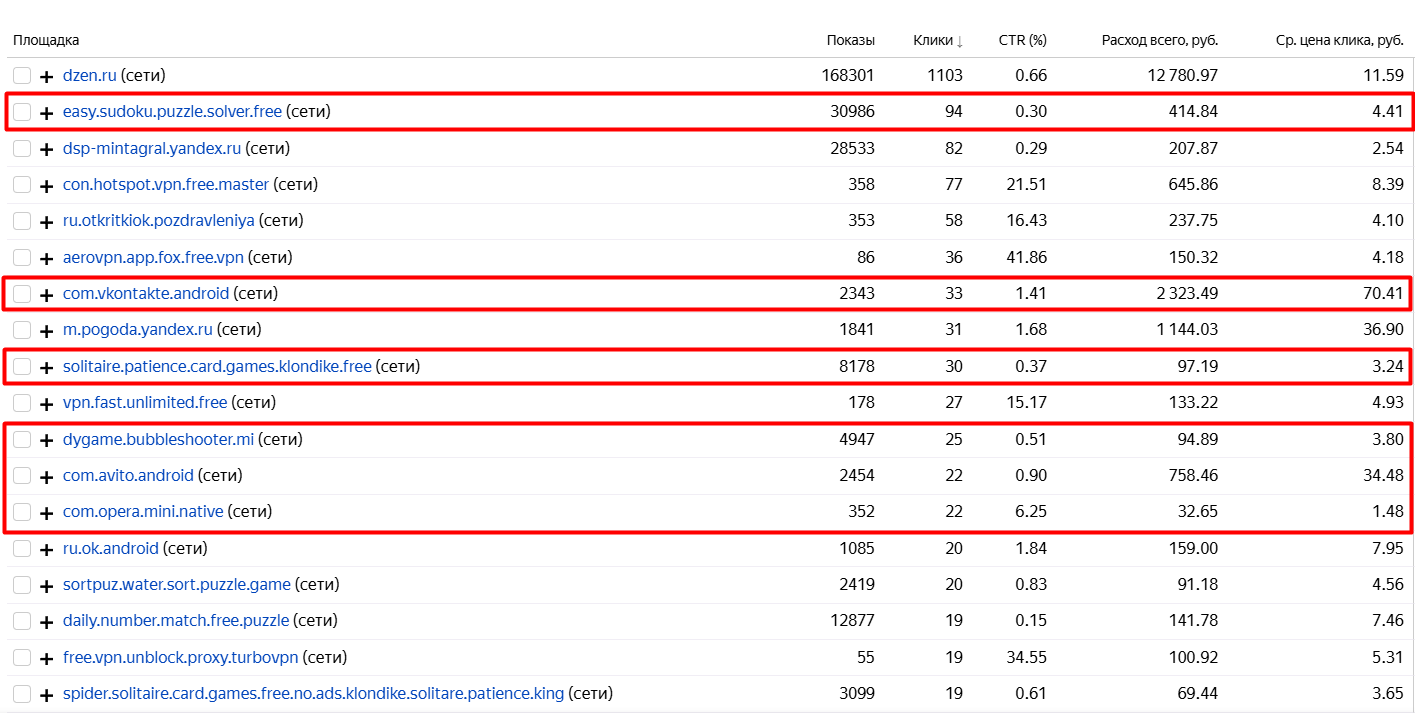Click plus icon next to dsp-mintagral.yandex.ru
This screenshot has width=1415, height=713.
(x=46, y=149)
